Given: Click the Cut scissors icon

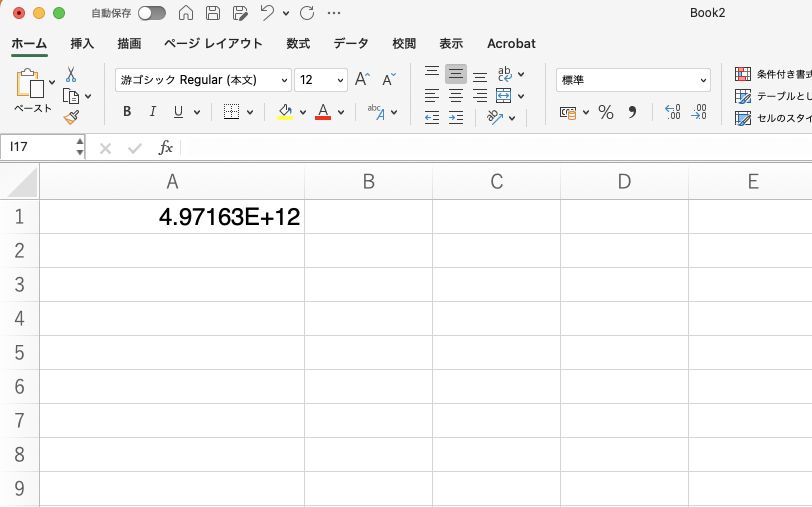Looking at the screenshot, I should coord(71,75).
